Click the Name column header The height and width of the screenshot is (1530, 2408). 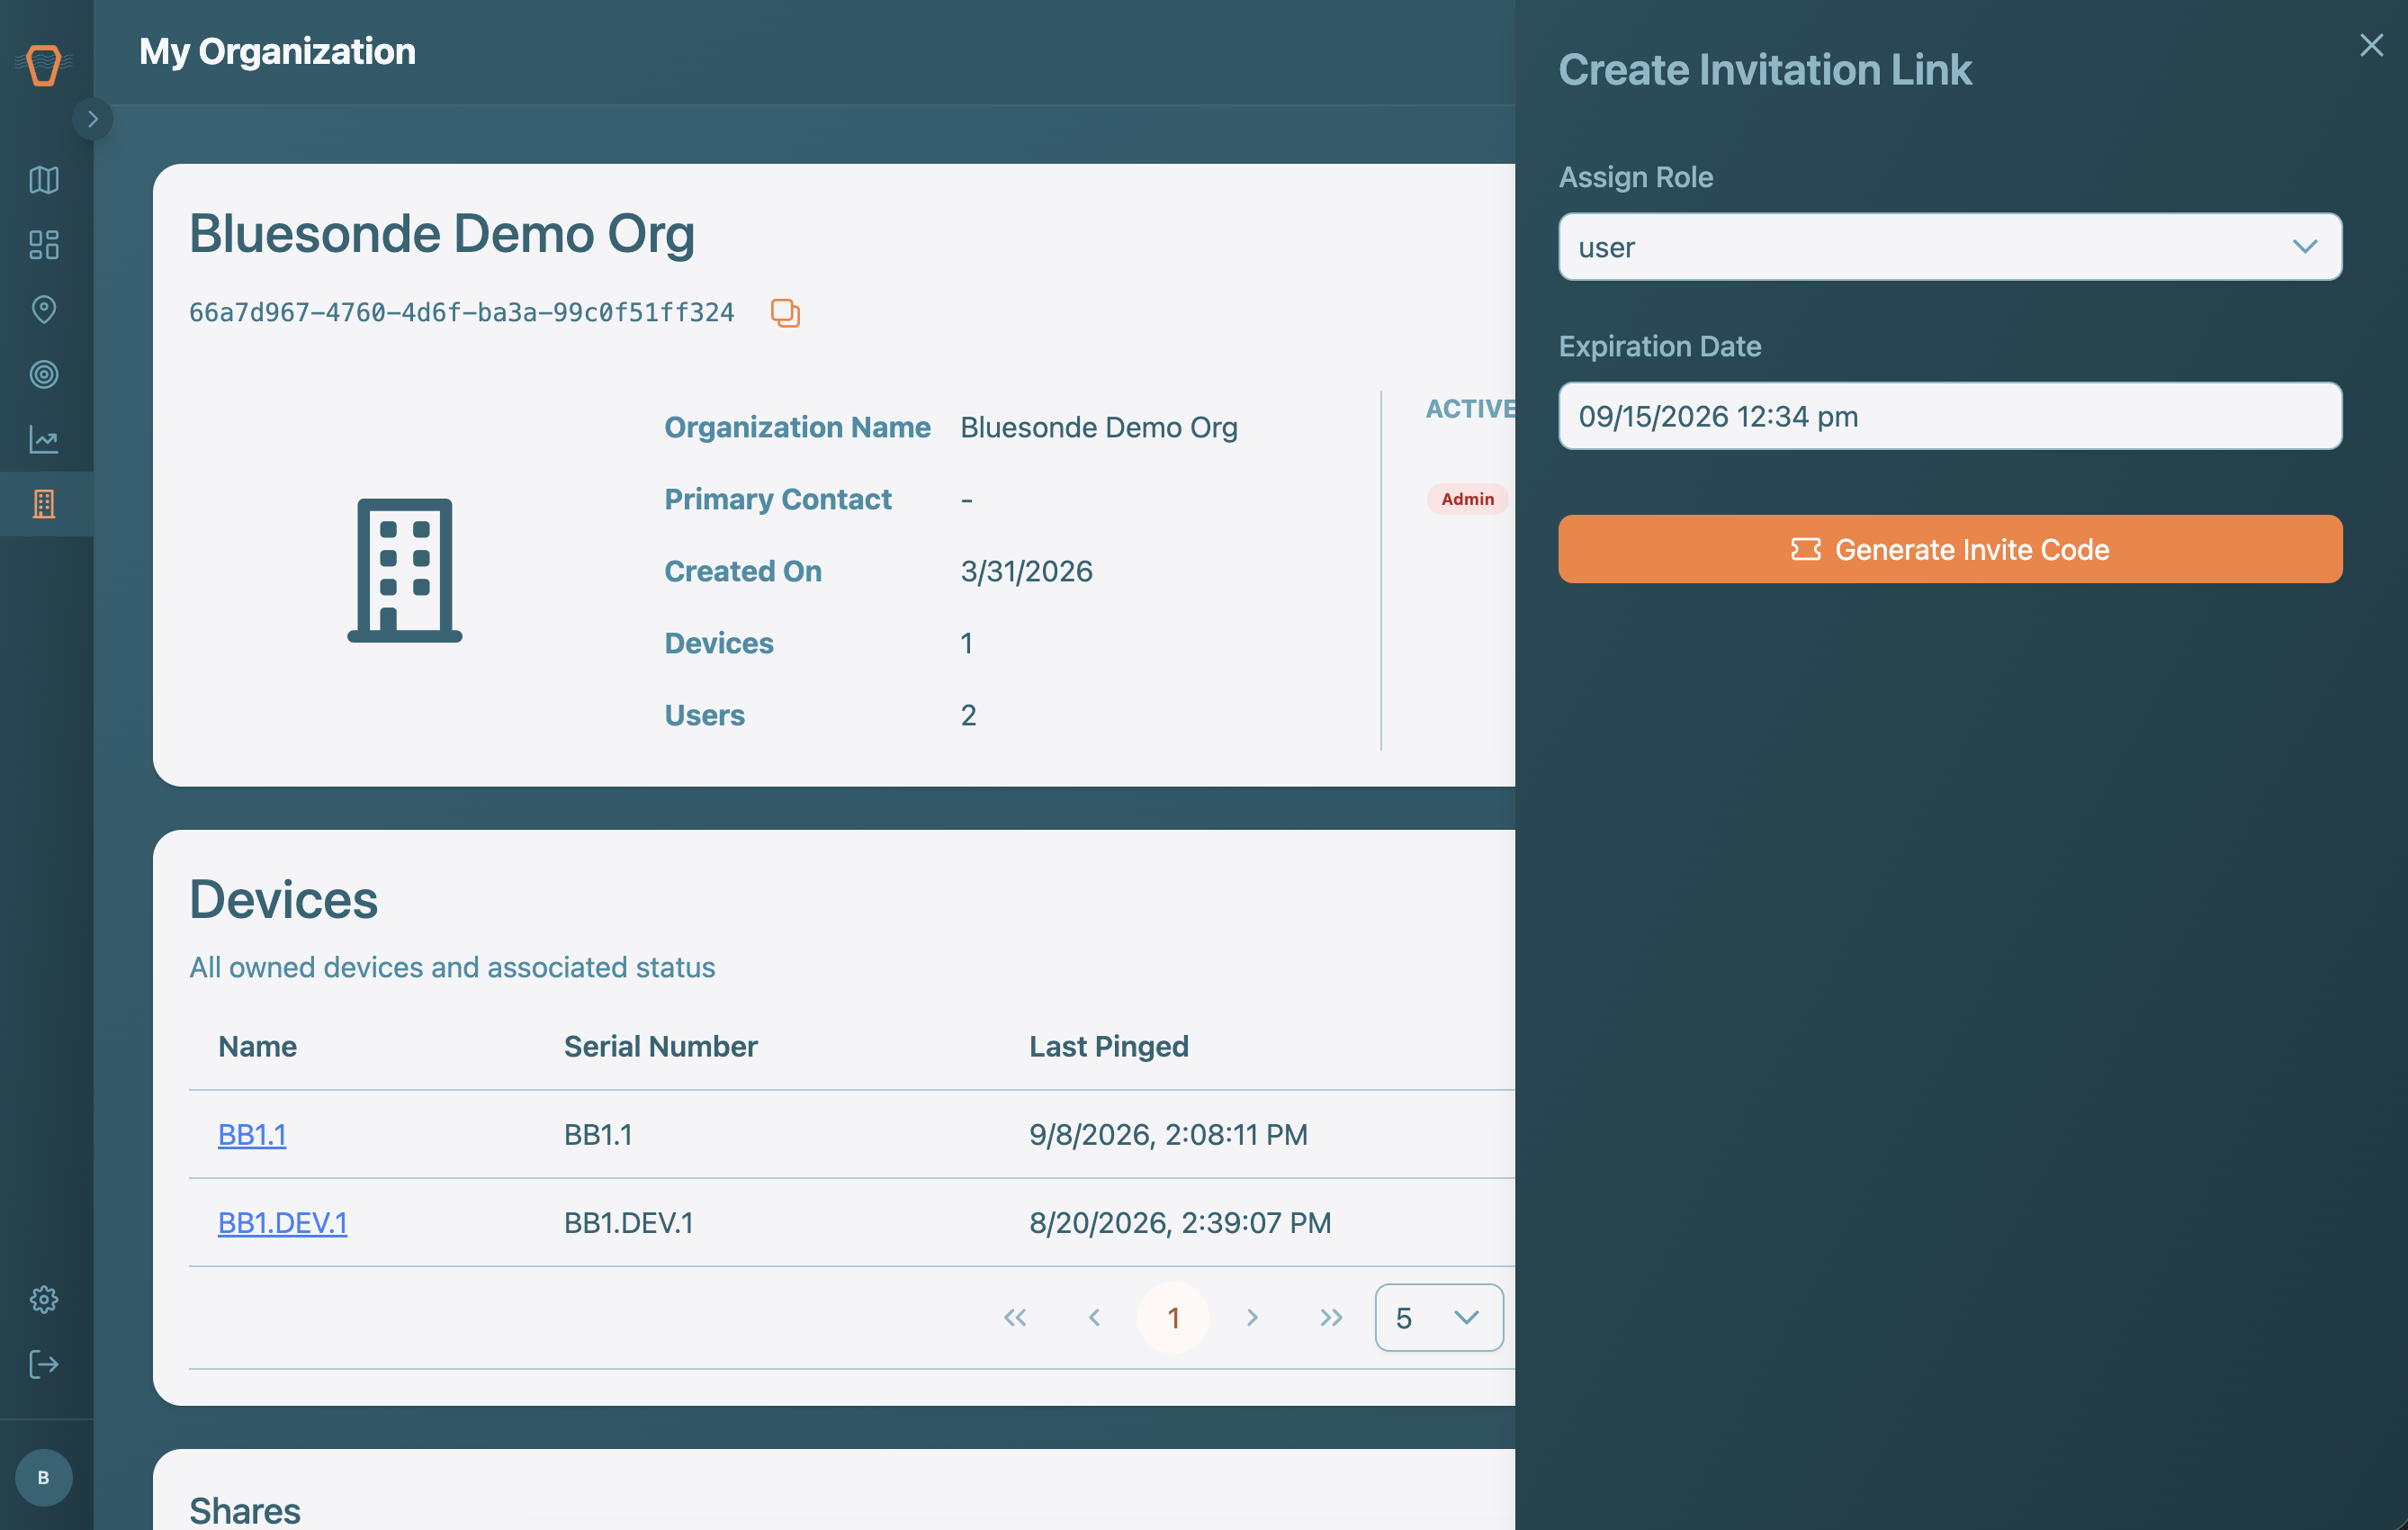258,1046
